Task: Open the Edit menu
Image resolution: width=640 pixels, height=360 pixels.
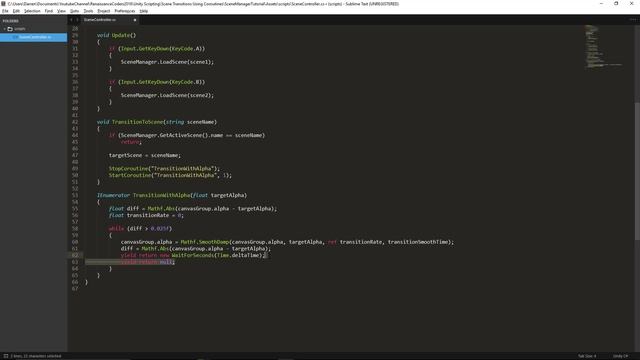Action: point(16,11)
